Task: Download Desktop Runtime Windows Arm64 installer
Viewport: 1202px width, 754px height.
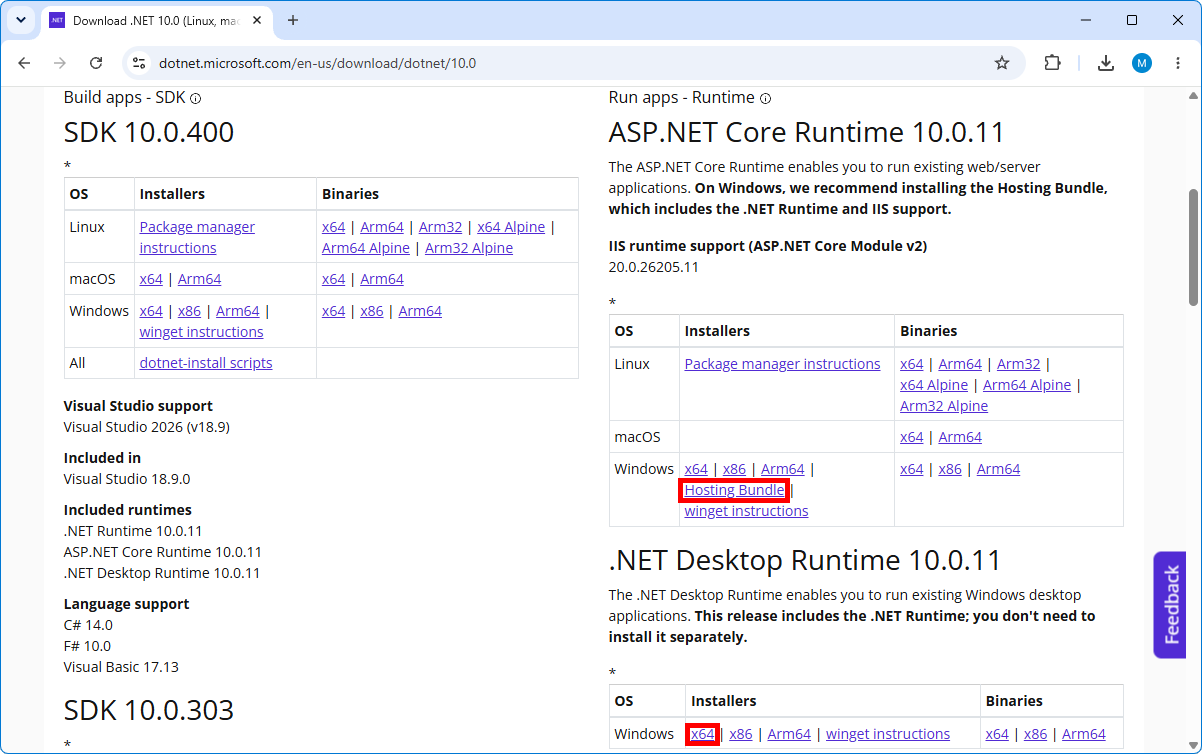Action: [x=789, y=734]
